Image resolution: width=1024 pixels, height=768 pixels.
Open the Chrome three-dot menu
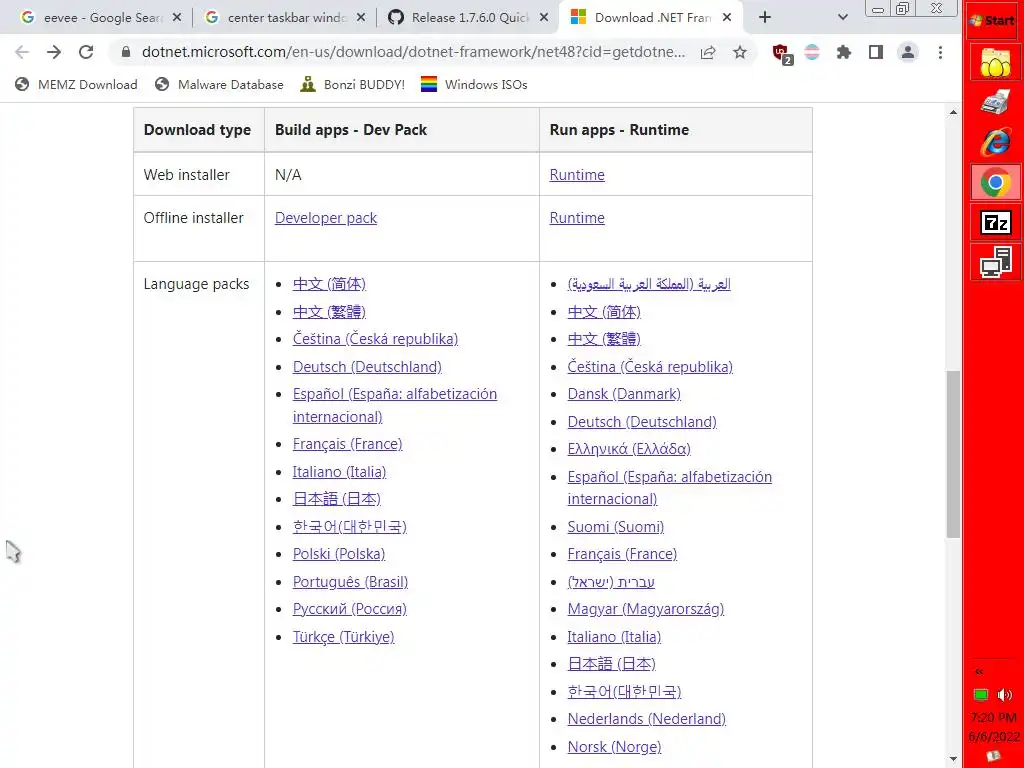click(x=940, y=53)
